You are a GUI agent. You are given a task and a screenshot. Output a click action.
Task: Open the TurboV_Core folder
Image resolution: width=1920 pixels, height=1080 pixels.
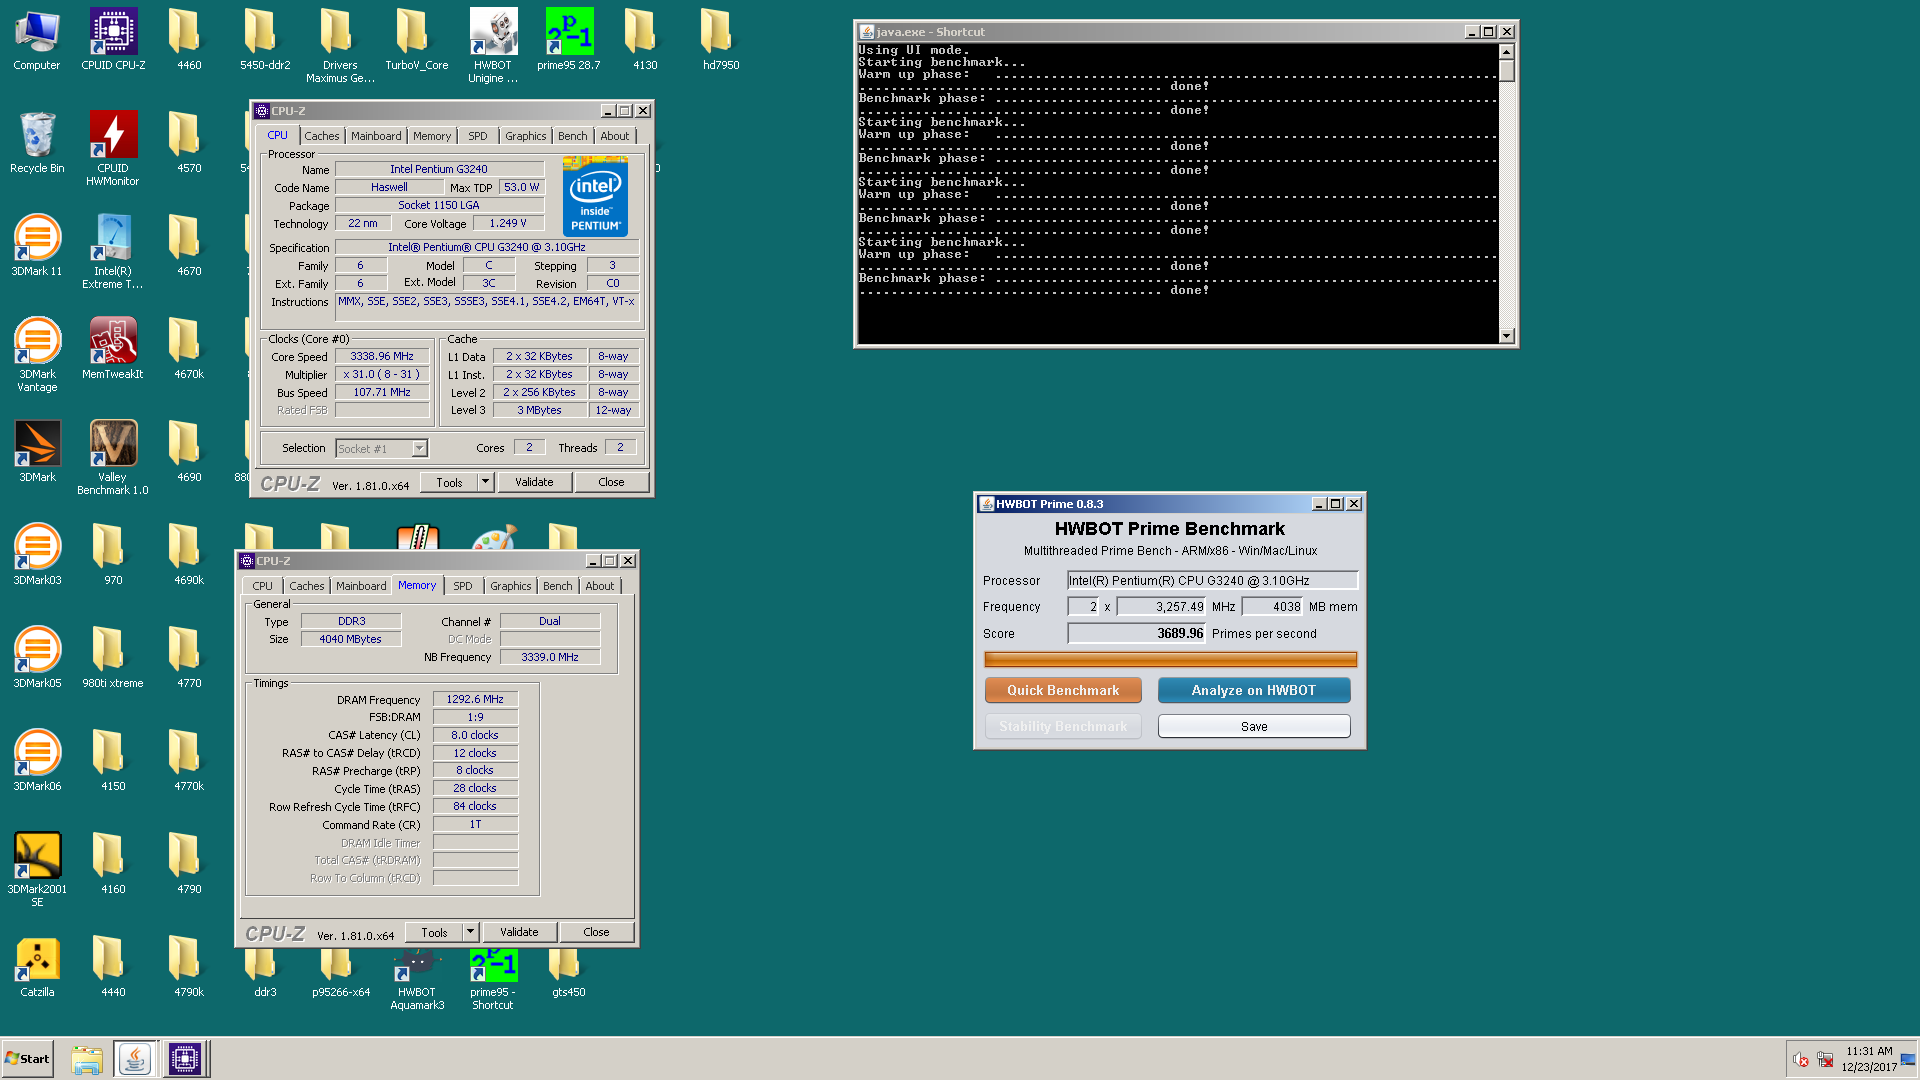coord(417,40)
